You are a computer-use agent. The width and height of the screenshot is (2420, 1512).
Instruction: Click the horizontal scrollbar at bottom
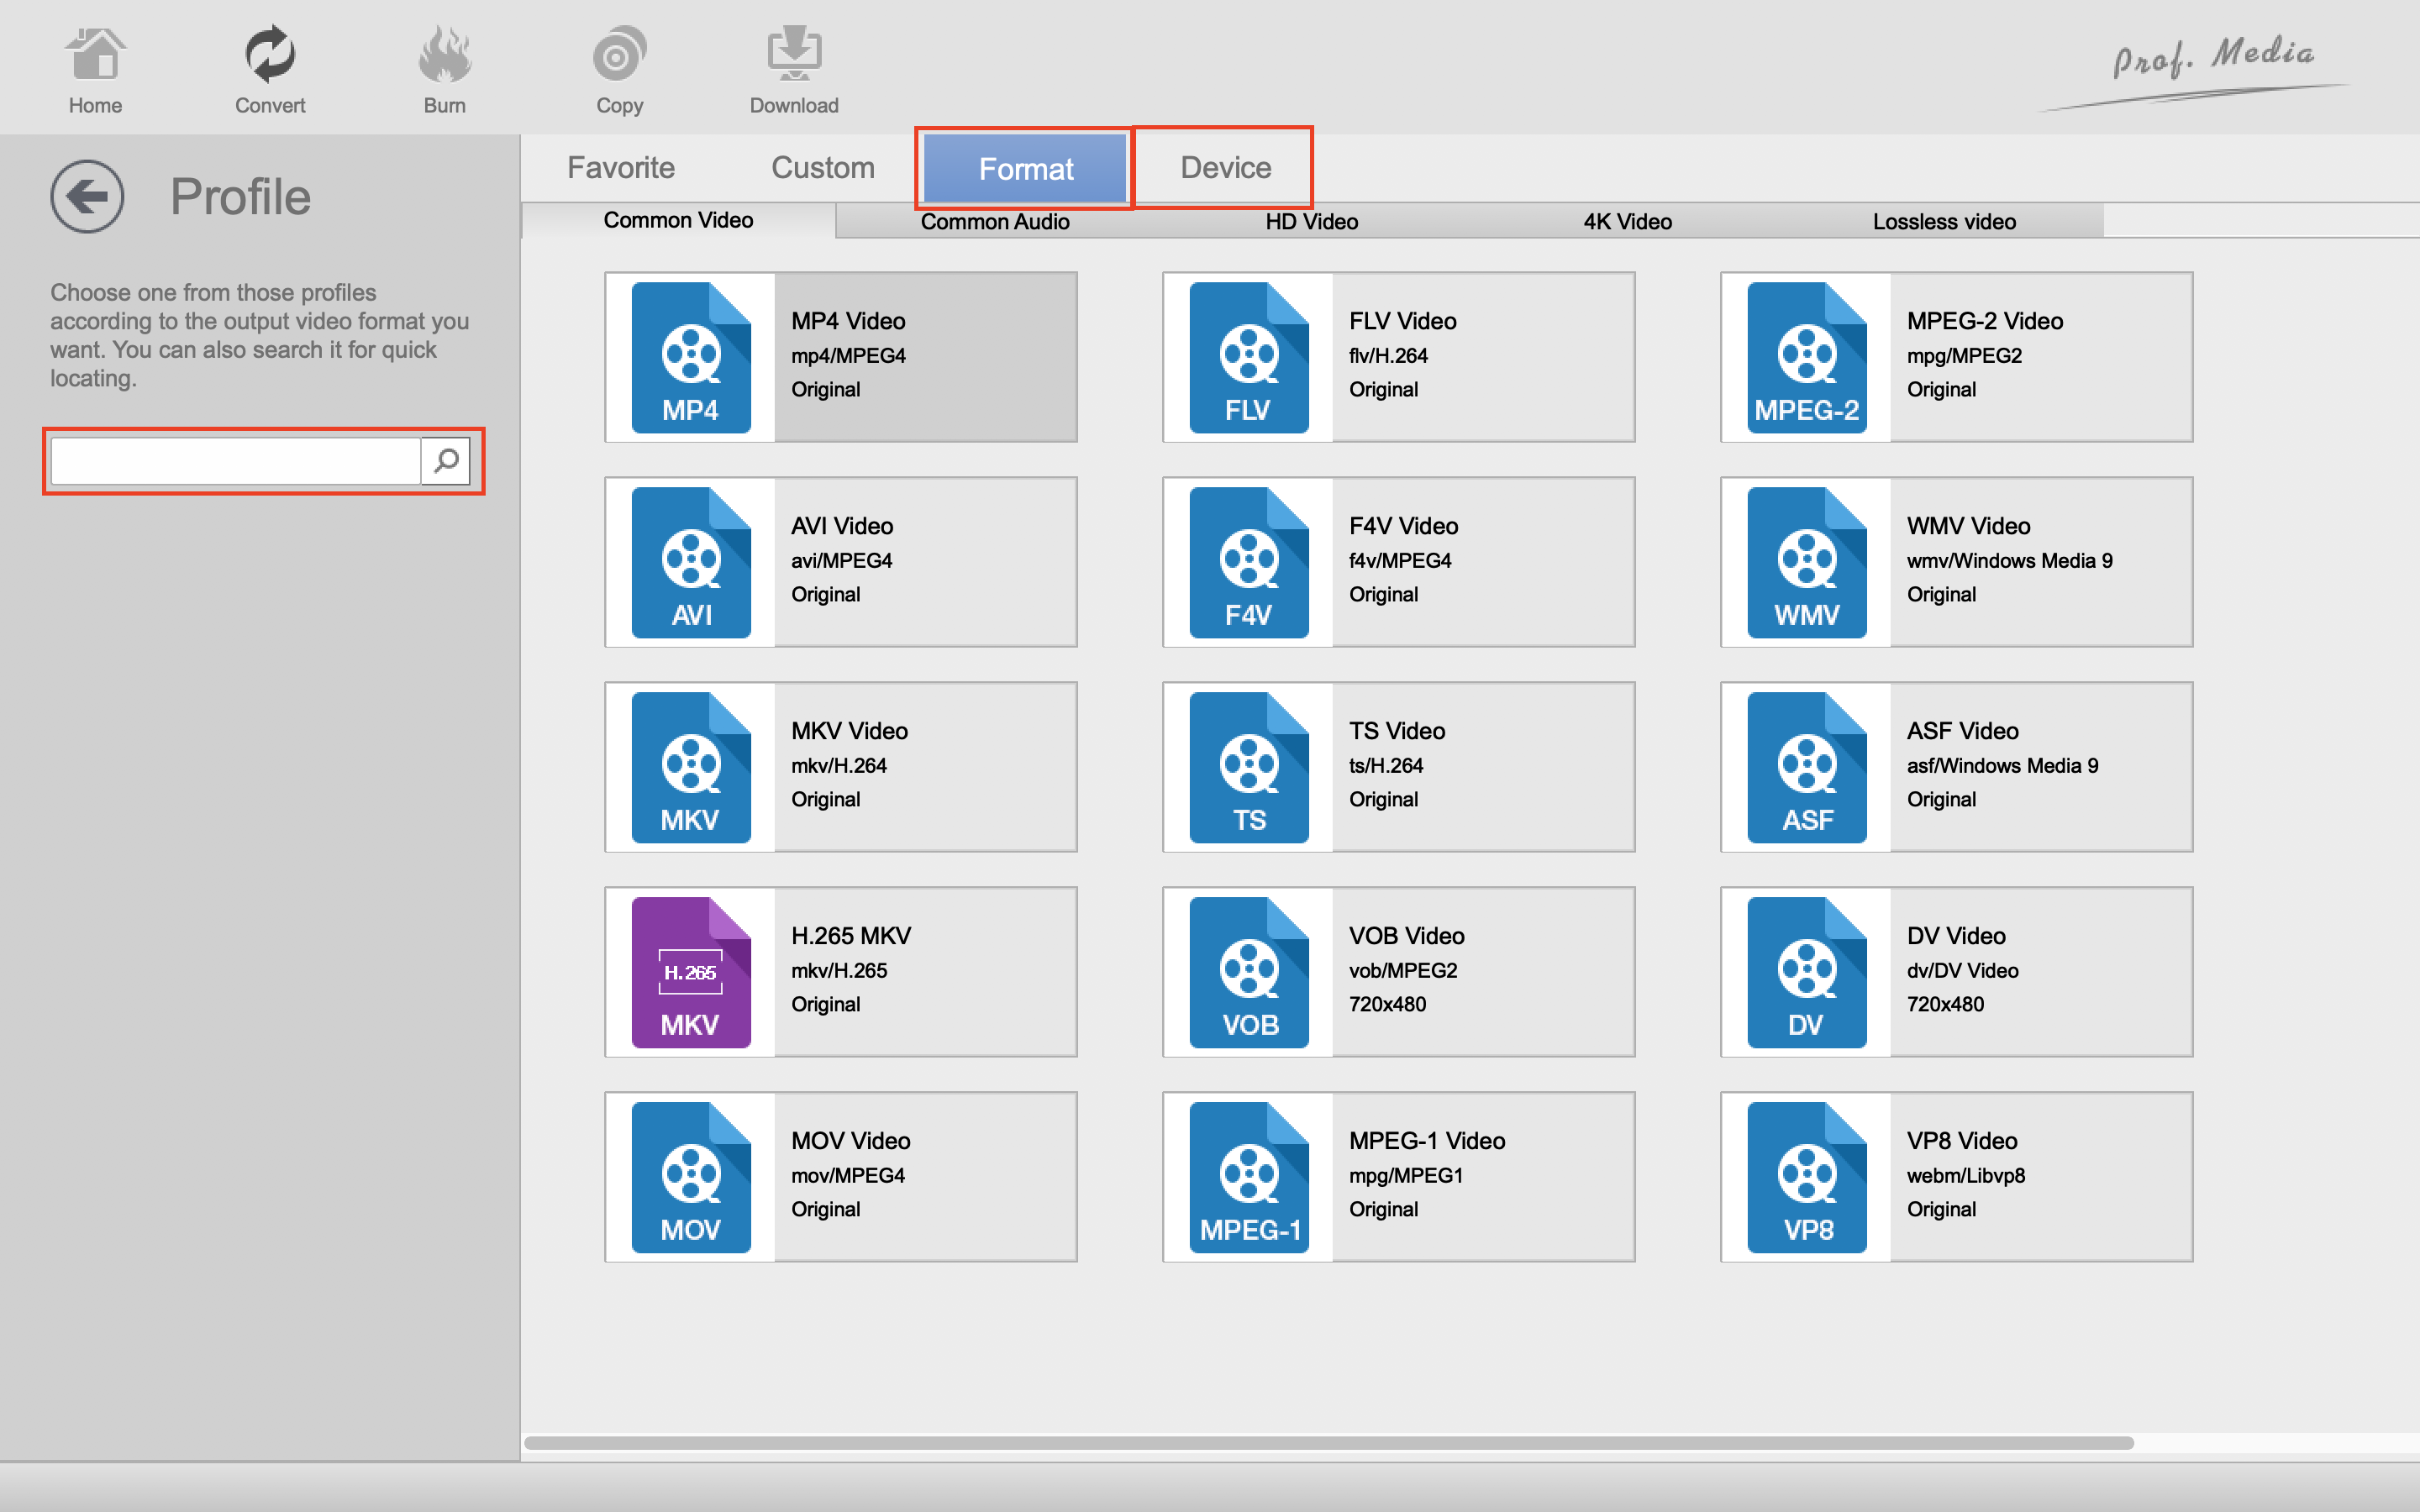click(x=1328, y=1443)
